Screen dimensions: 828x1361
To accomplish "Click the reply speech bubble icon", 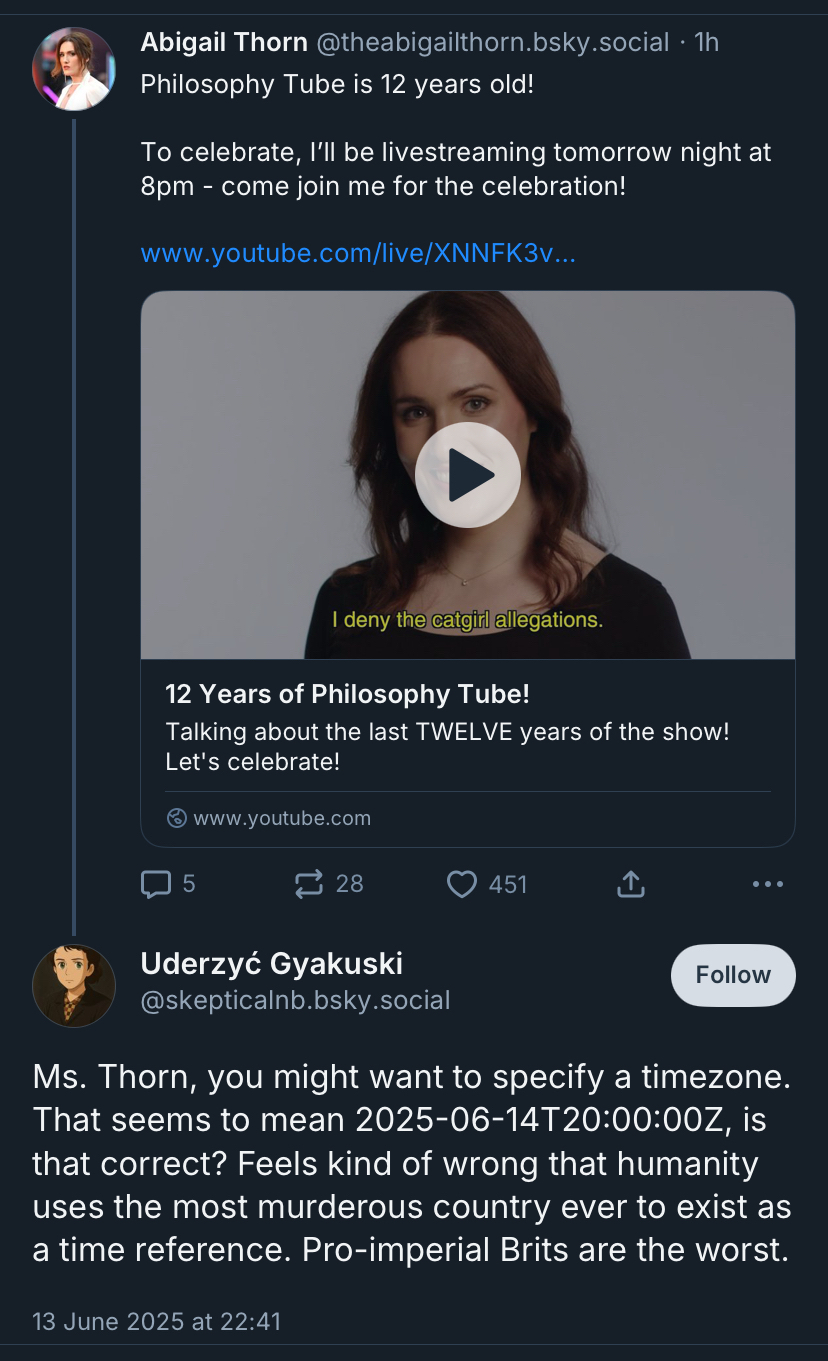I will coord(156,884).
